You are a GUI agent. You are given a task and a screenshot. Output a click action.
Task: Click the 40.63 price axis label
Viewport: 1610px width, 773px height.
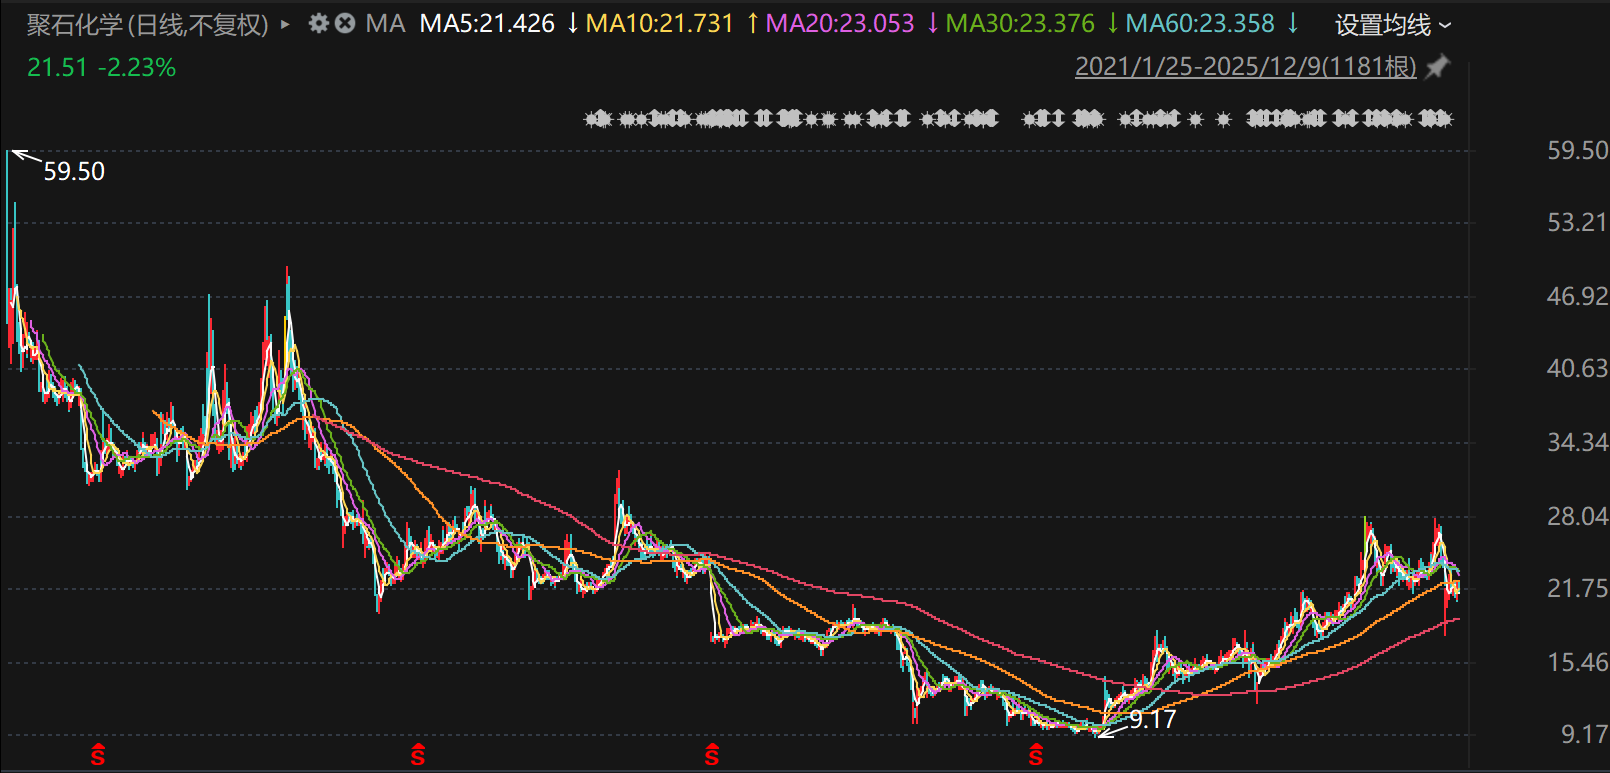1578,368
